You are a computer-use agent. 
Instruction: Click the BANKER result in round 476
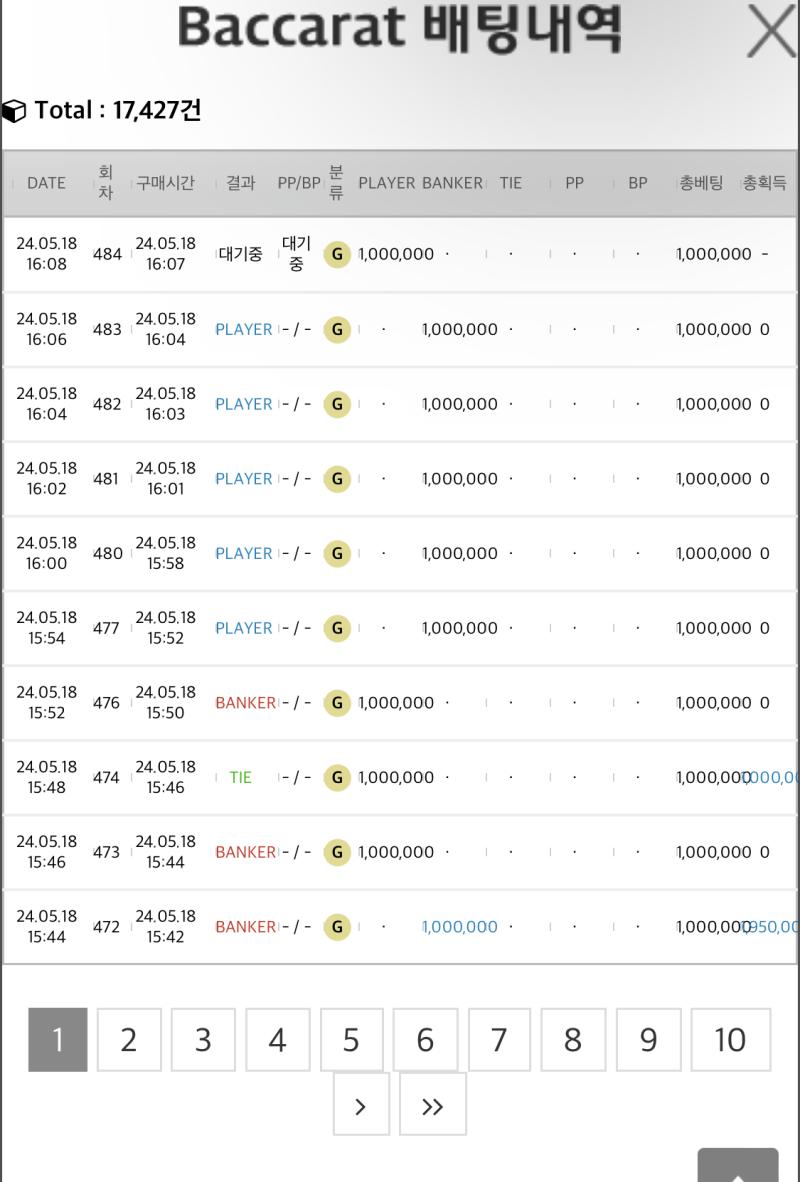[x=246, y=703]
